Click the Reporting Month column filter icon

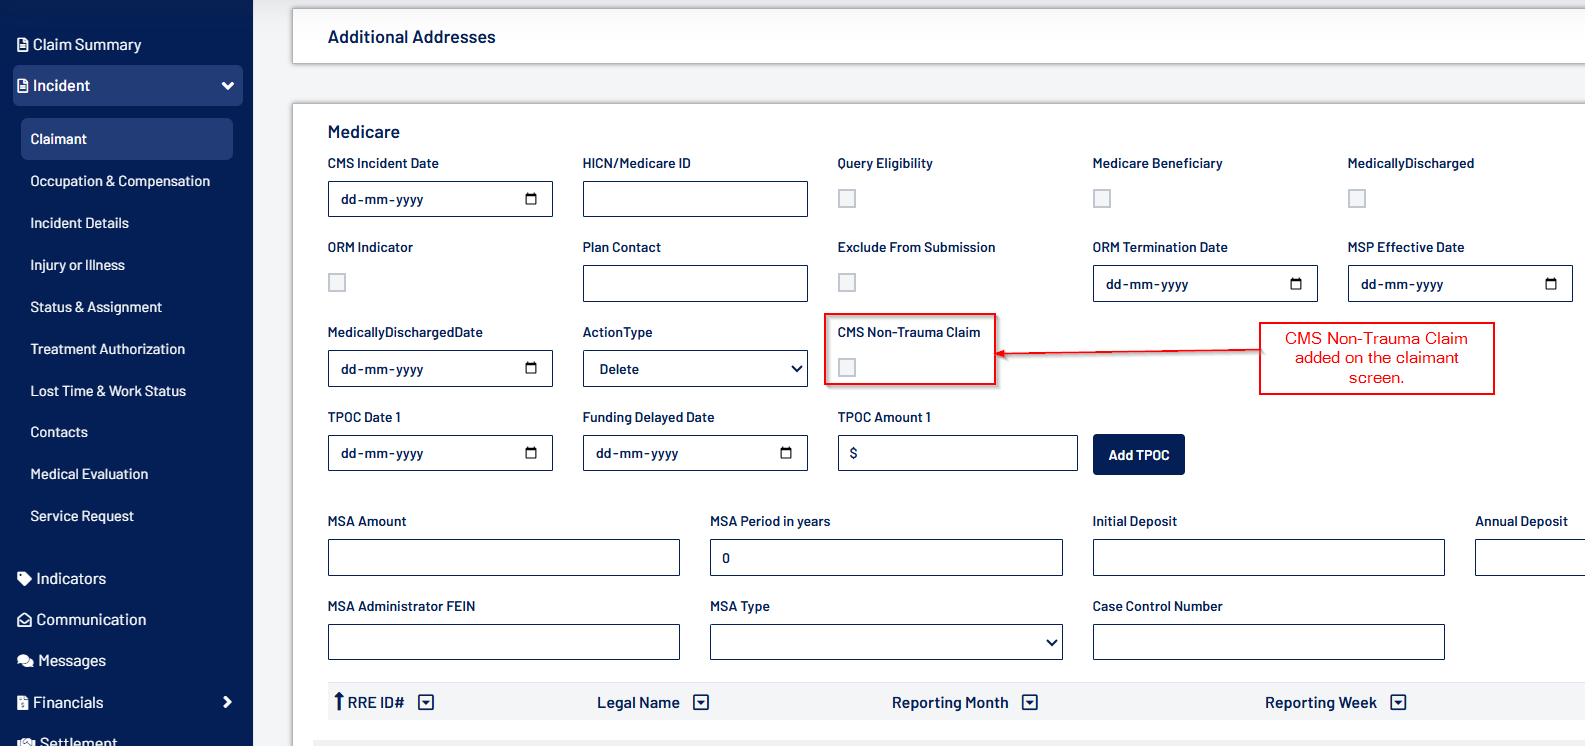pyautogui.click(x=1030, y=703)
